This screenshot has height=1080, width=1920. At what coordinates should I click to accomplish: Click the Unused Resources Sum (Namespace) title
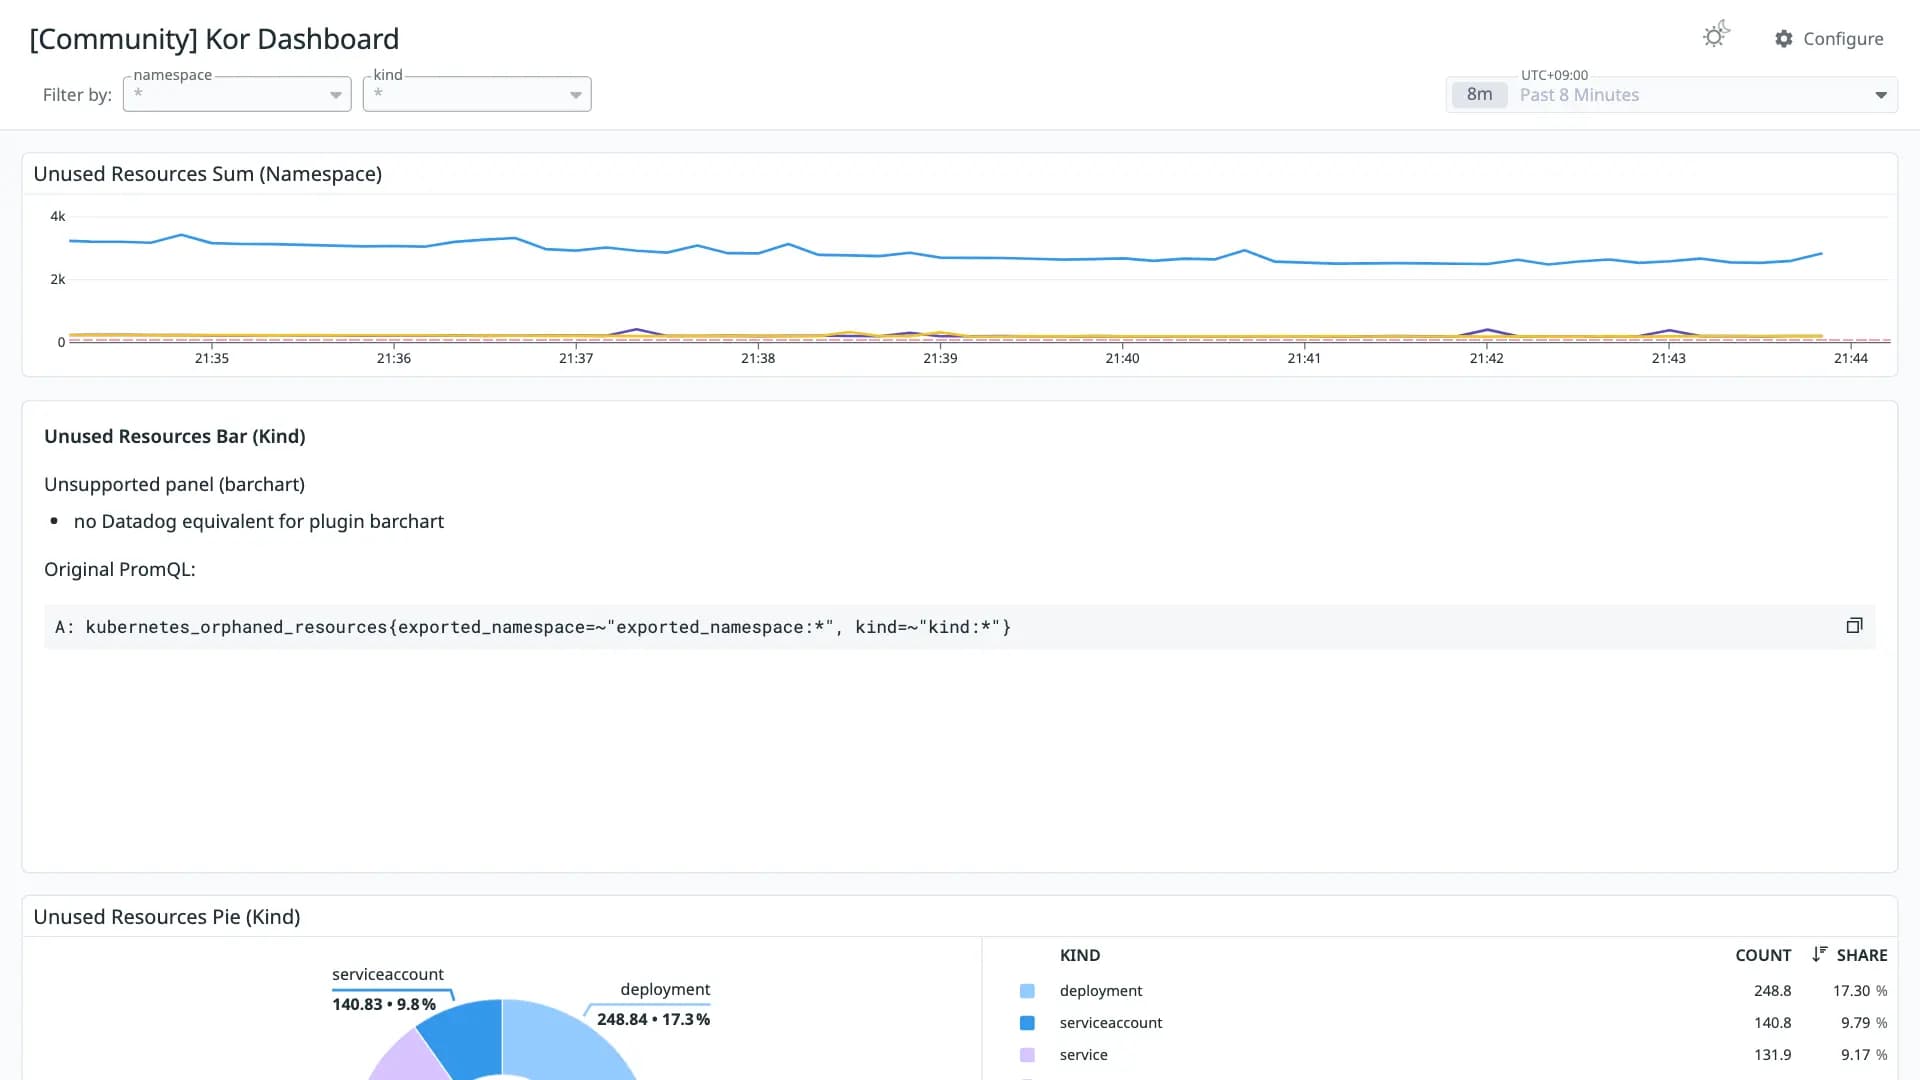tap(208, 174)
